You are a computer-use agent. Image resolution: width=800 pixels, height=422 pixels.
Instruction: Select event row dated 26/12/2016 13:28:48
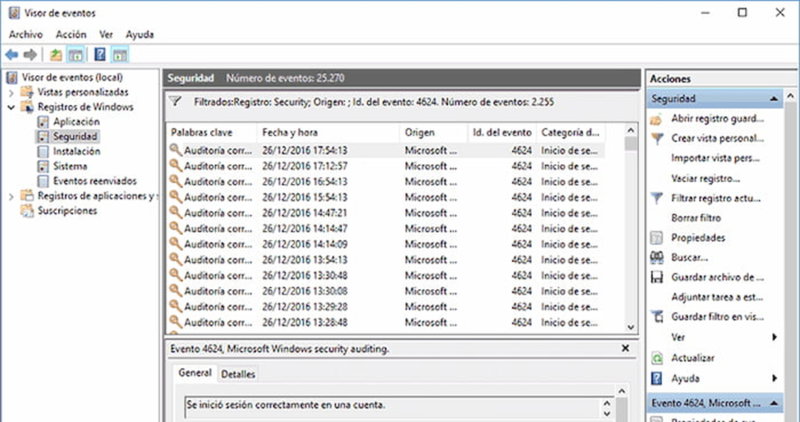tap(386, 322)
